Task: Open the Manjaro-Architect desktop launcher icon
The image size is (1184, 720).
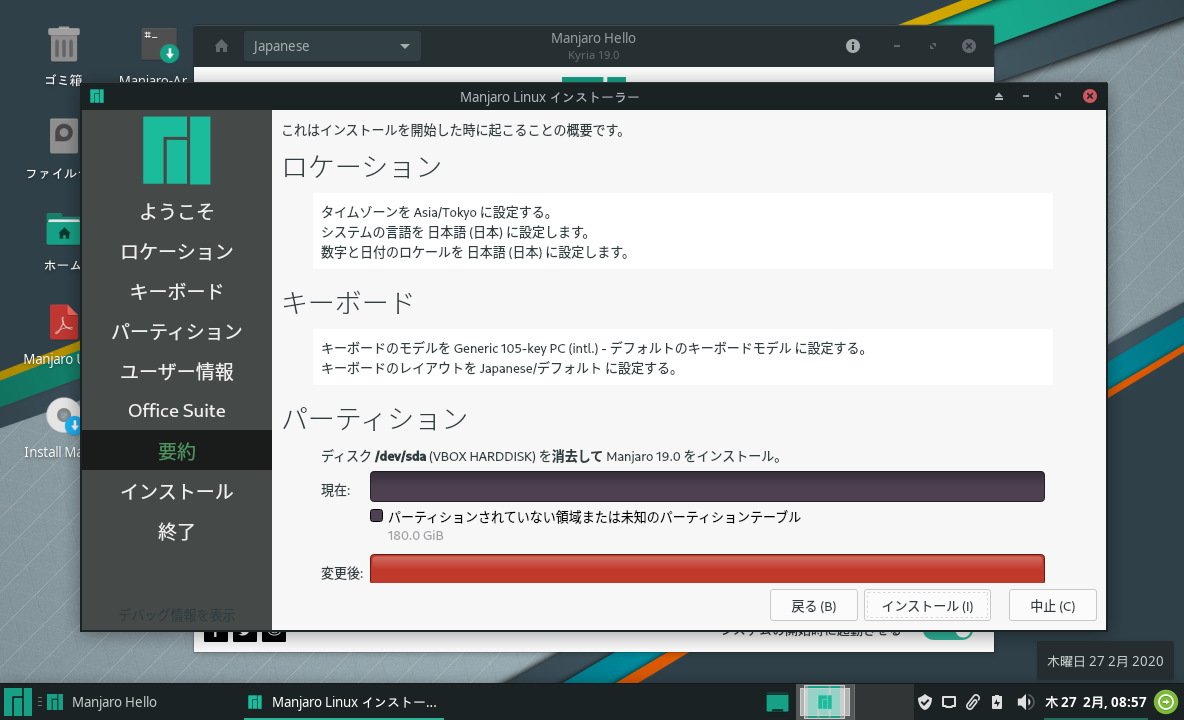Action: click(x=160, y=45)
